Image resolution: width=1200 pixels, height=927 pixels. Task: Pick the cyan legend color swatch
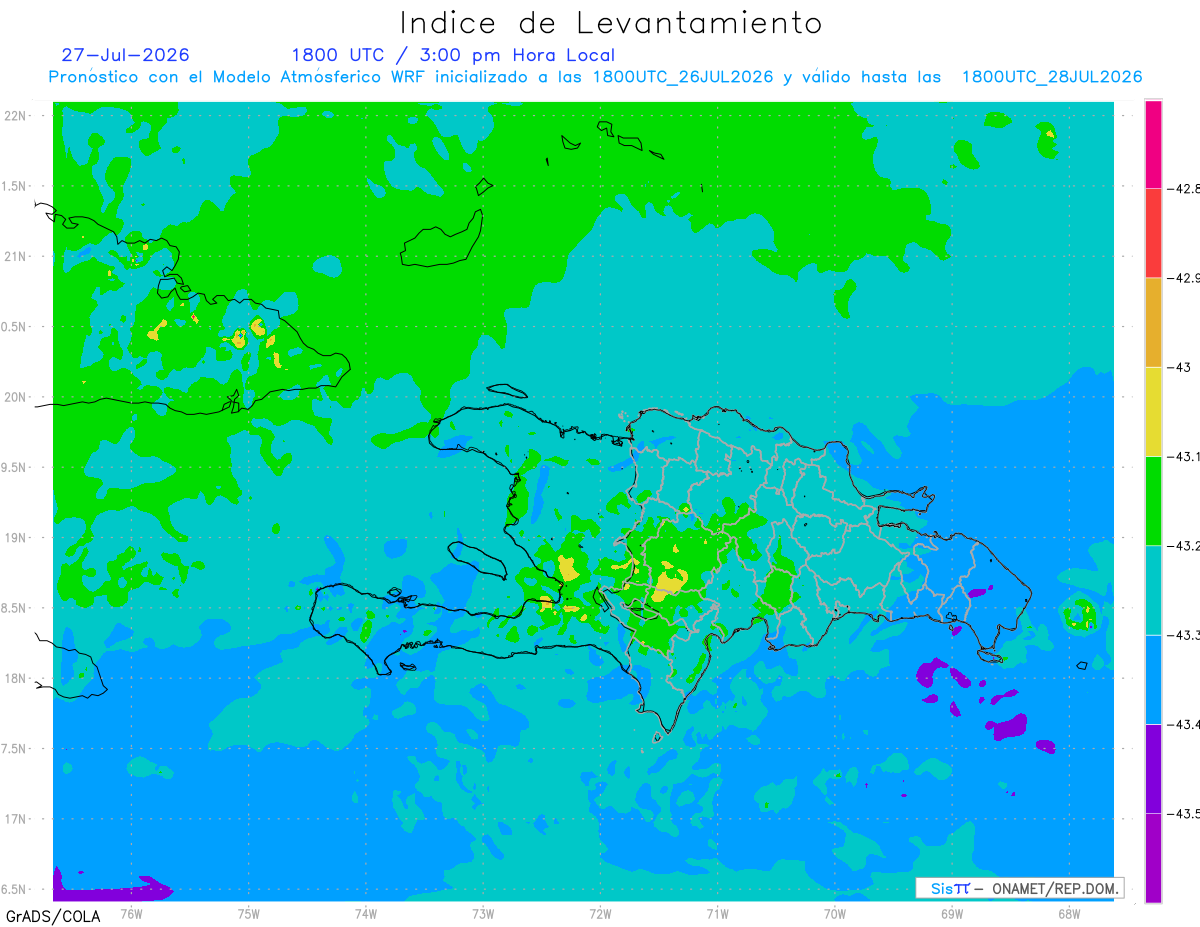point(1153,590)
